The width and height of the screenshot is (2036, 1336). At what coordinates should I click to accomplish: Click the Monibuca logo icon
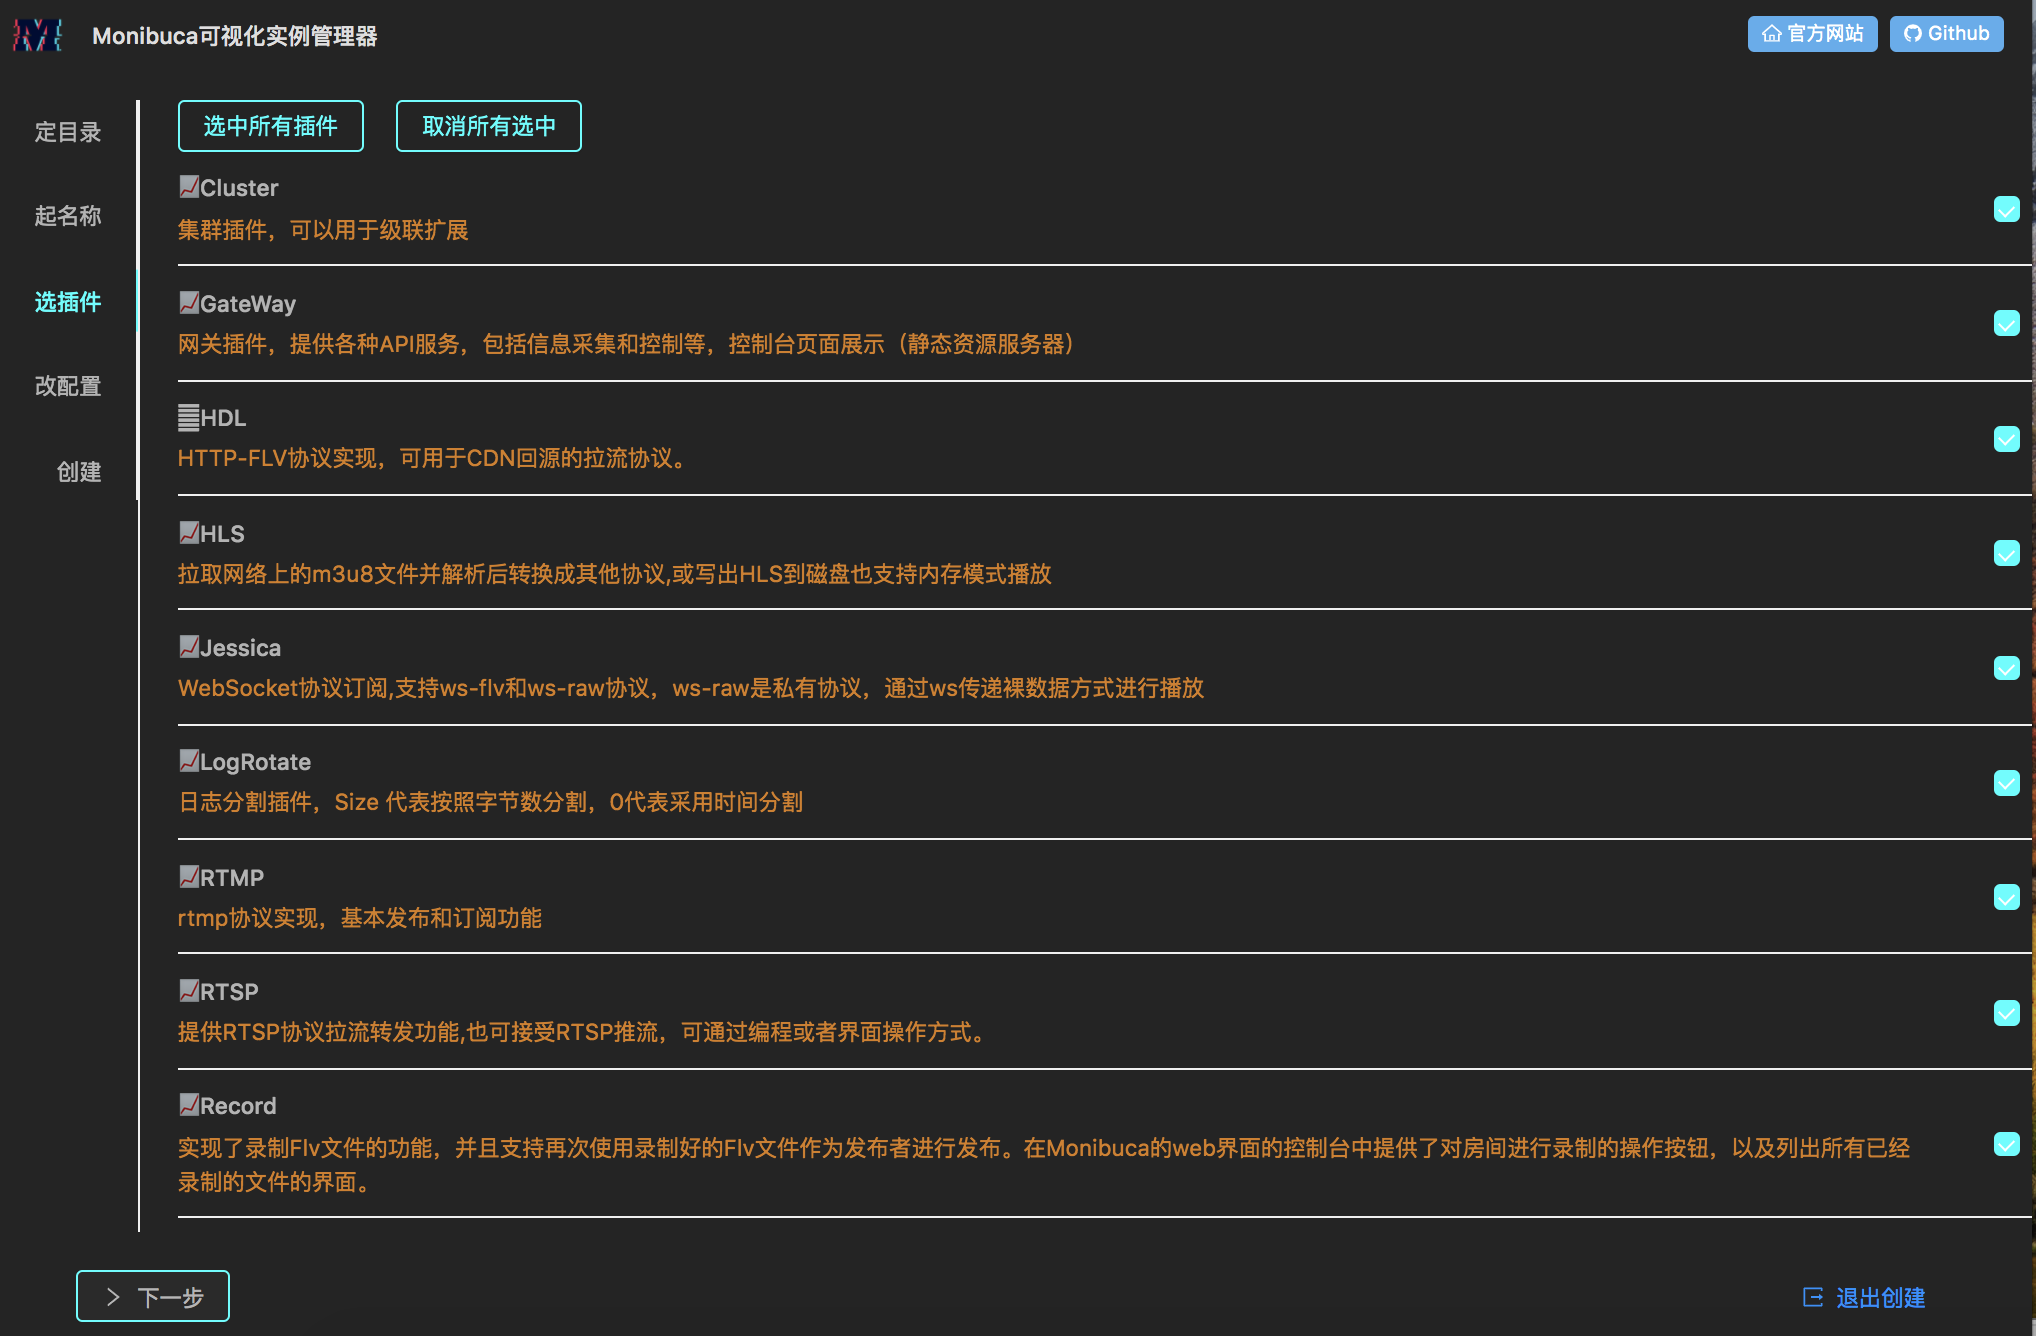click(x=38, y=35)
